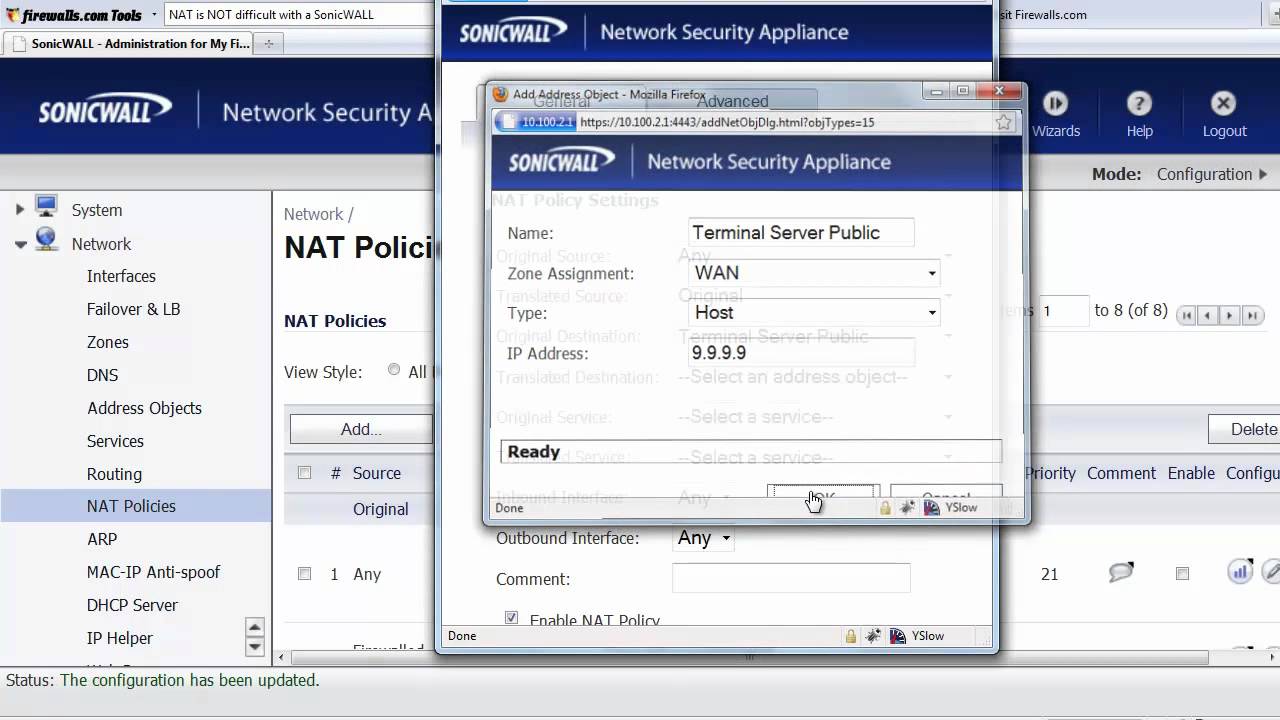Select the checkbox for policy row 1
1280x720 pixels.
click(x=304, y=574)
